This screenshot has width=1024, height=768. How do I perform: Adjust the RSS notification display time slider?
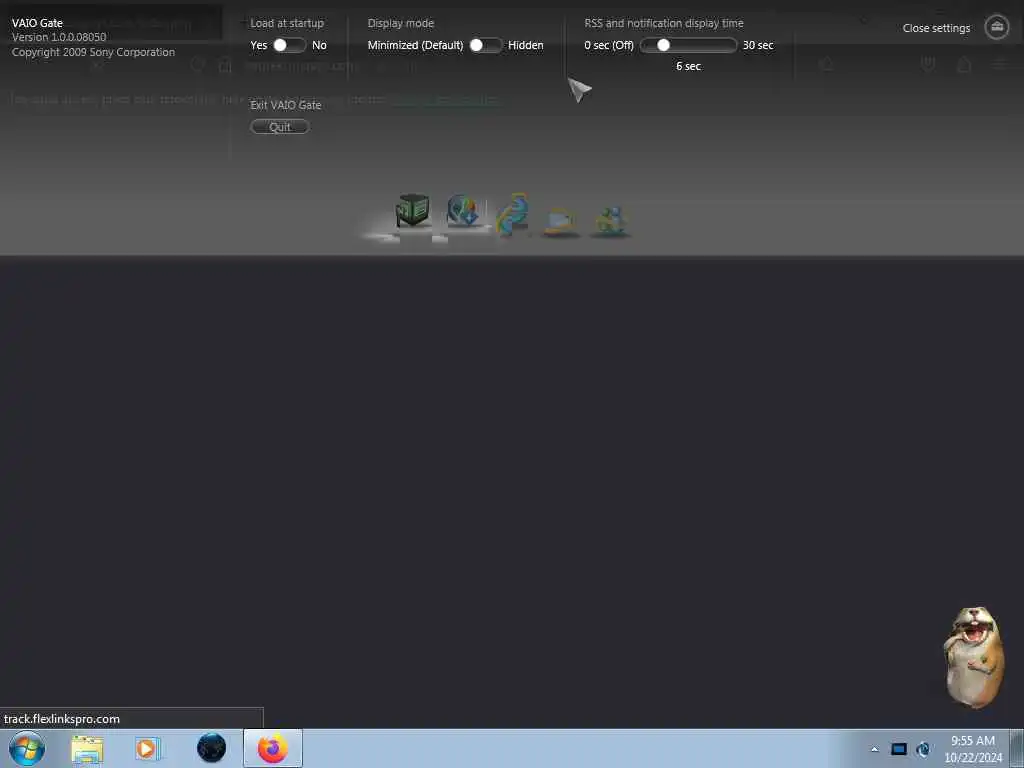[688, 45]
